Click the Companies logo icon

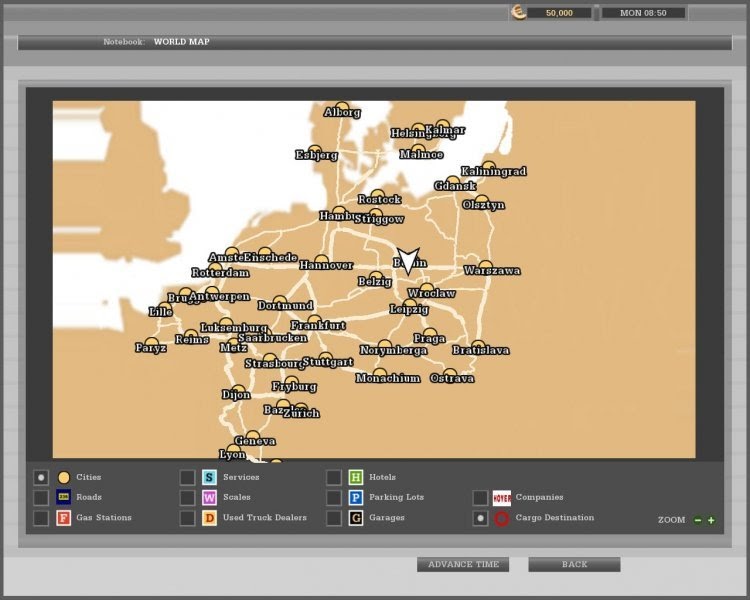[502, 498]
